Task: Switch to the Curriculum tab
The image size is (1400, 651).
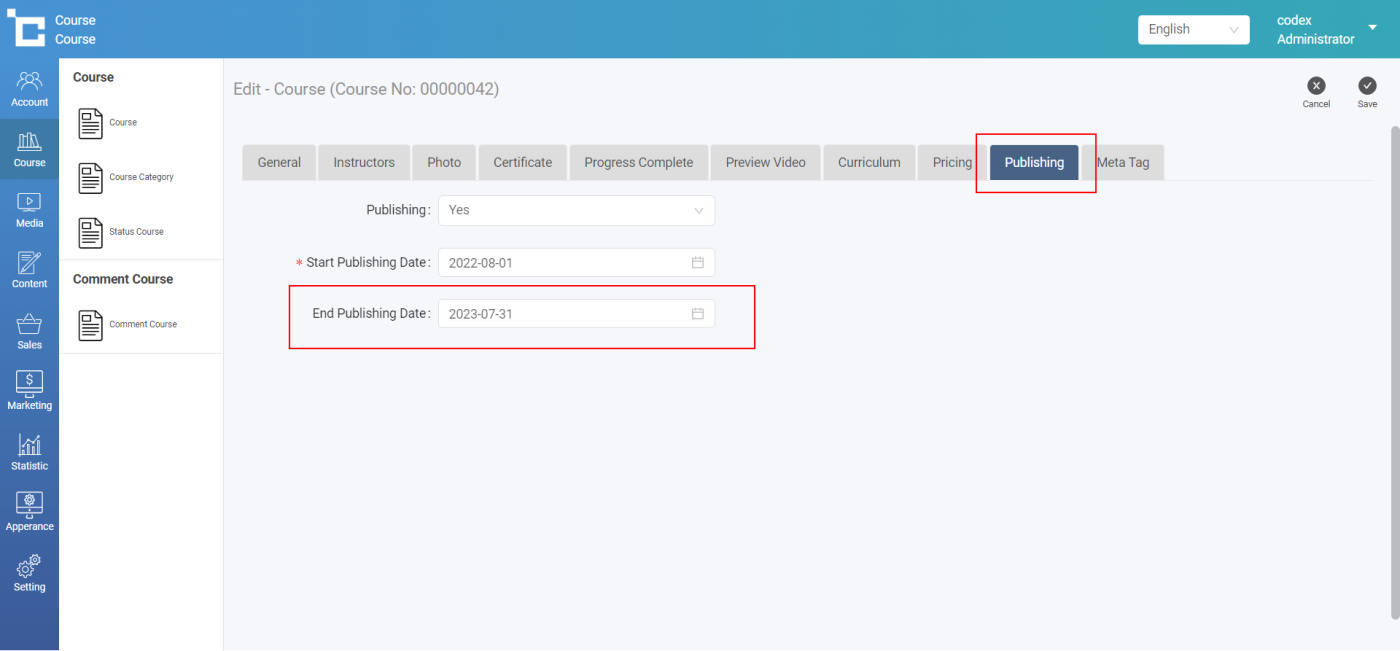Action: [x=869, y=163]
